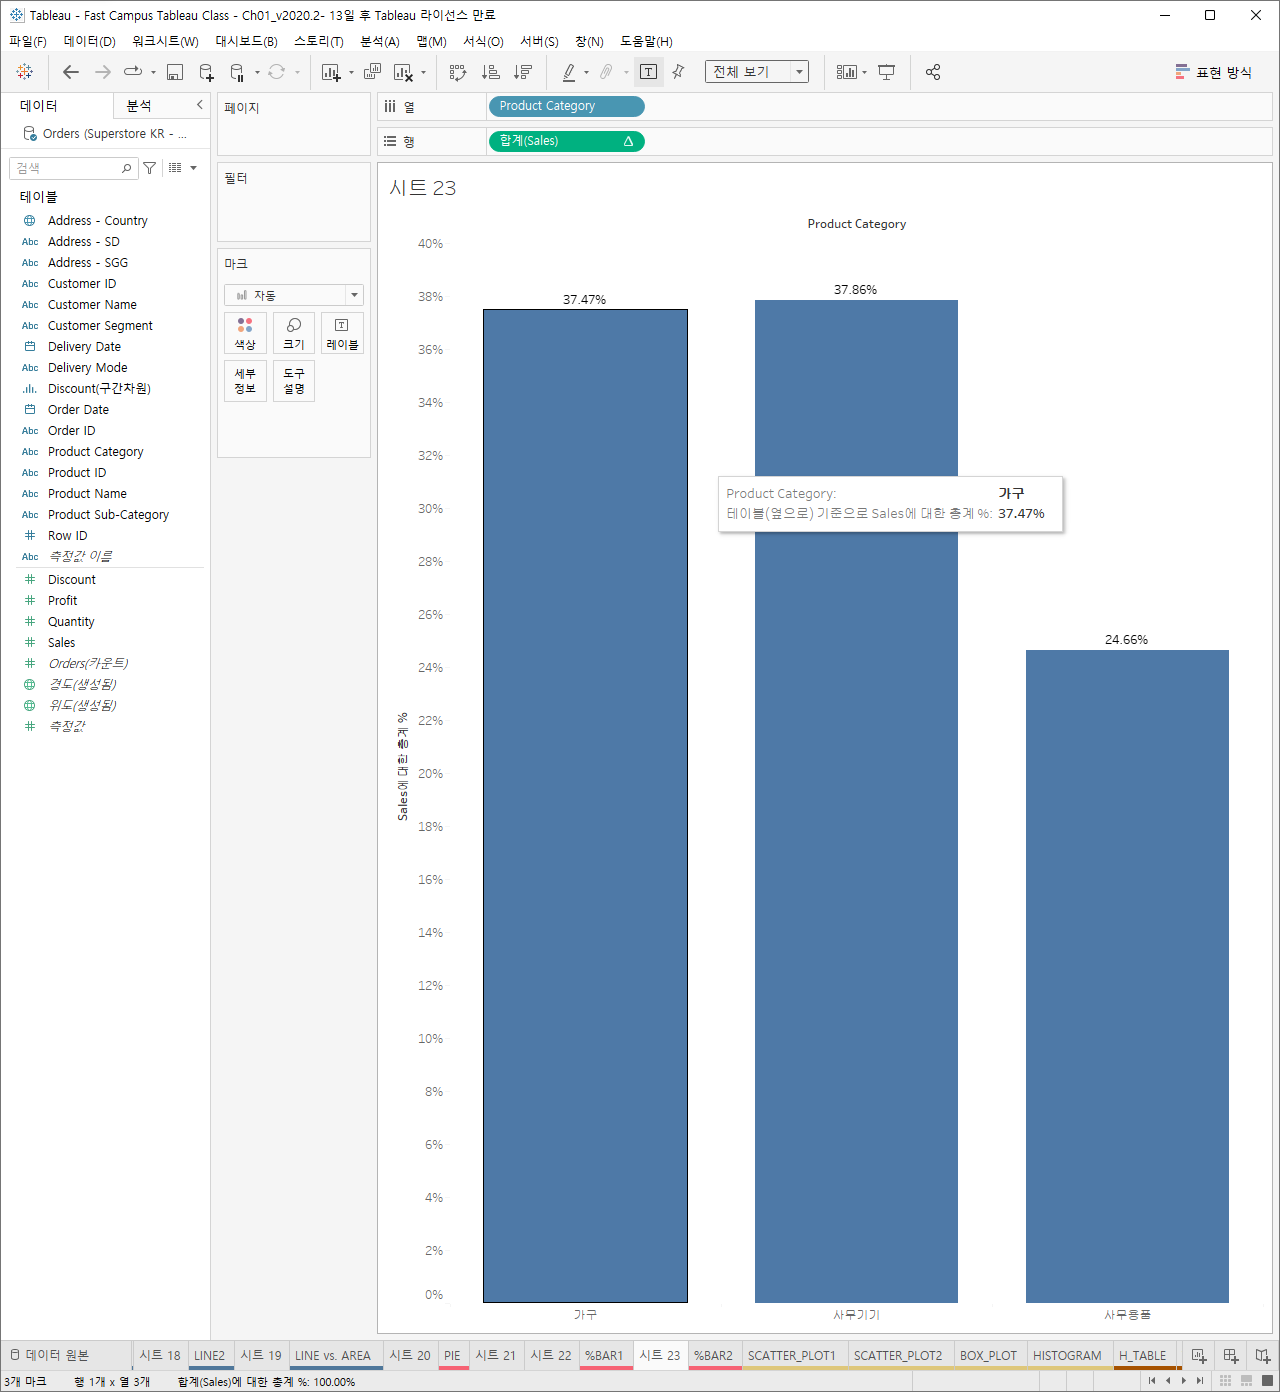Collapse the data side pane

coord(199,105)
